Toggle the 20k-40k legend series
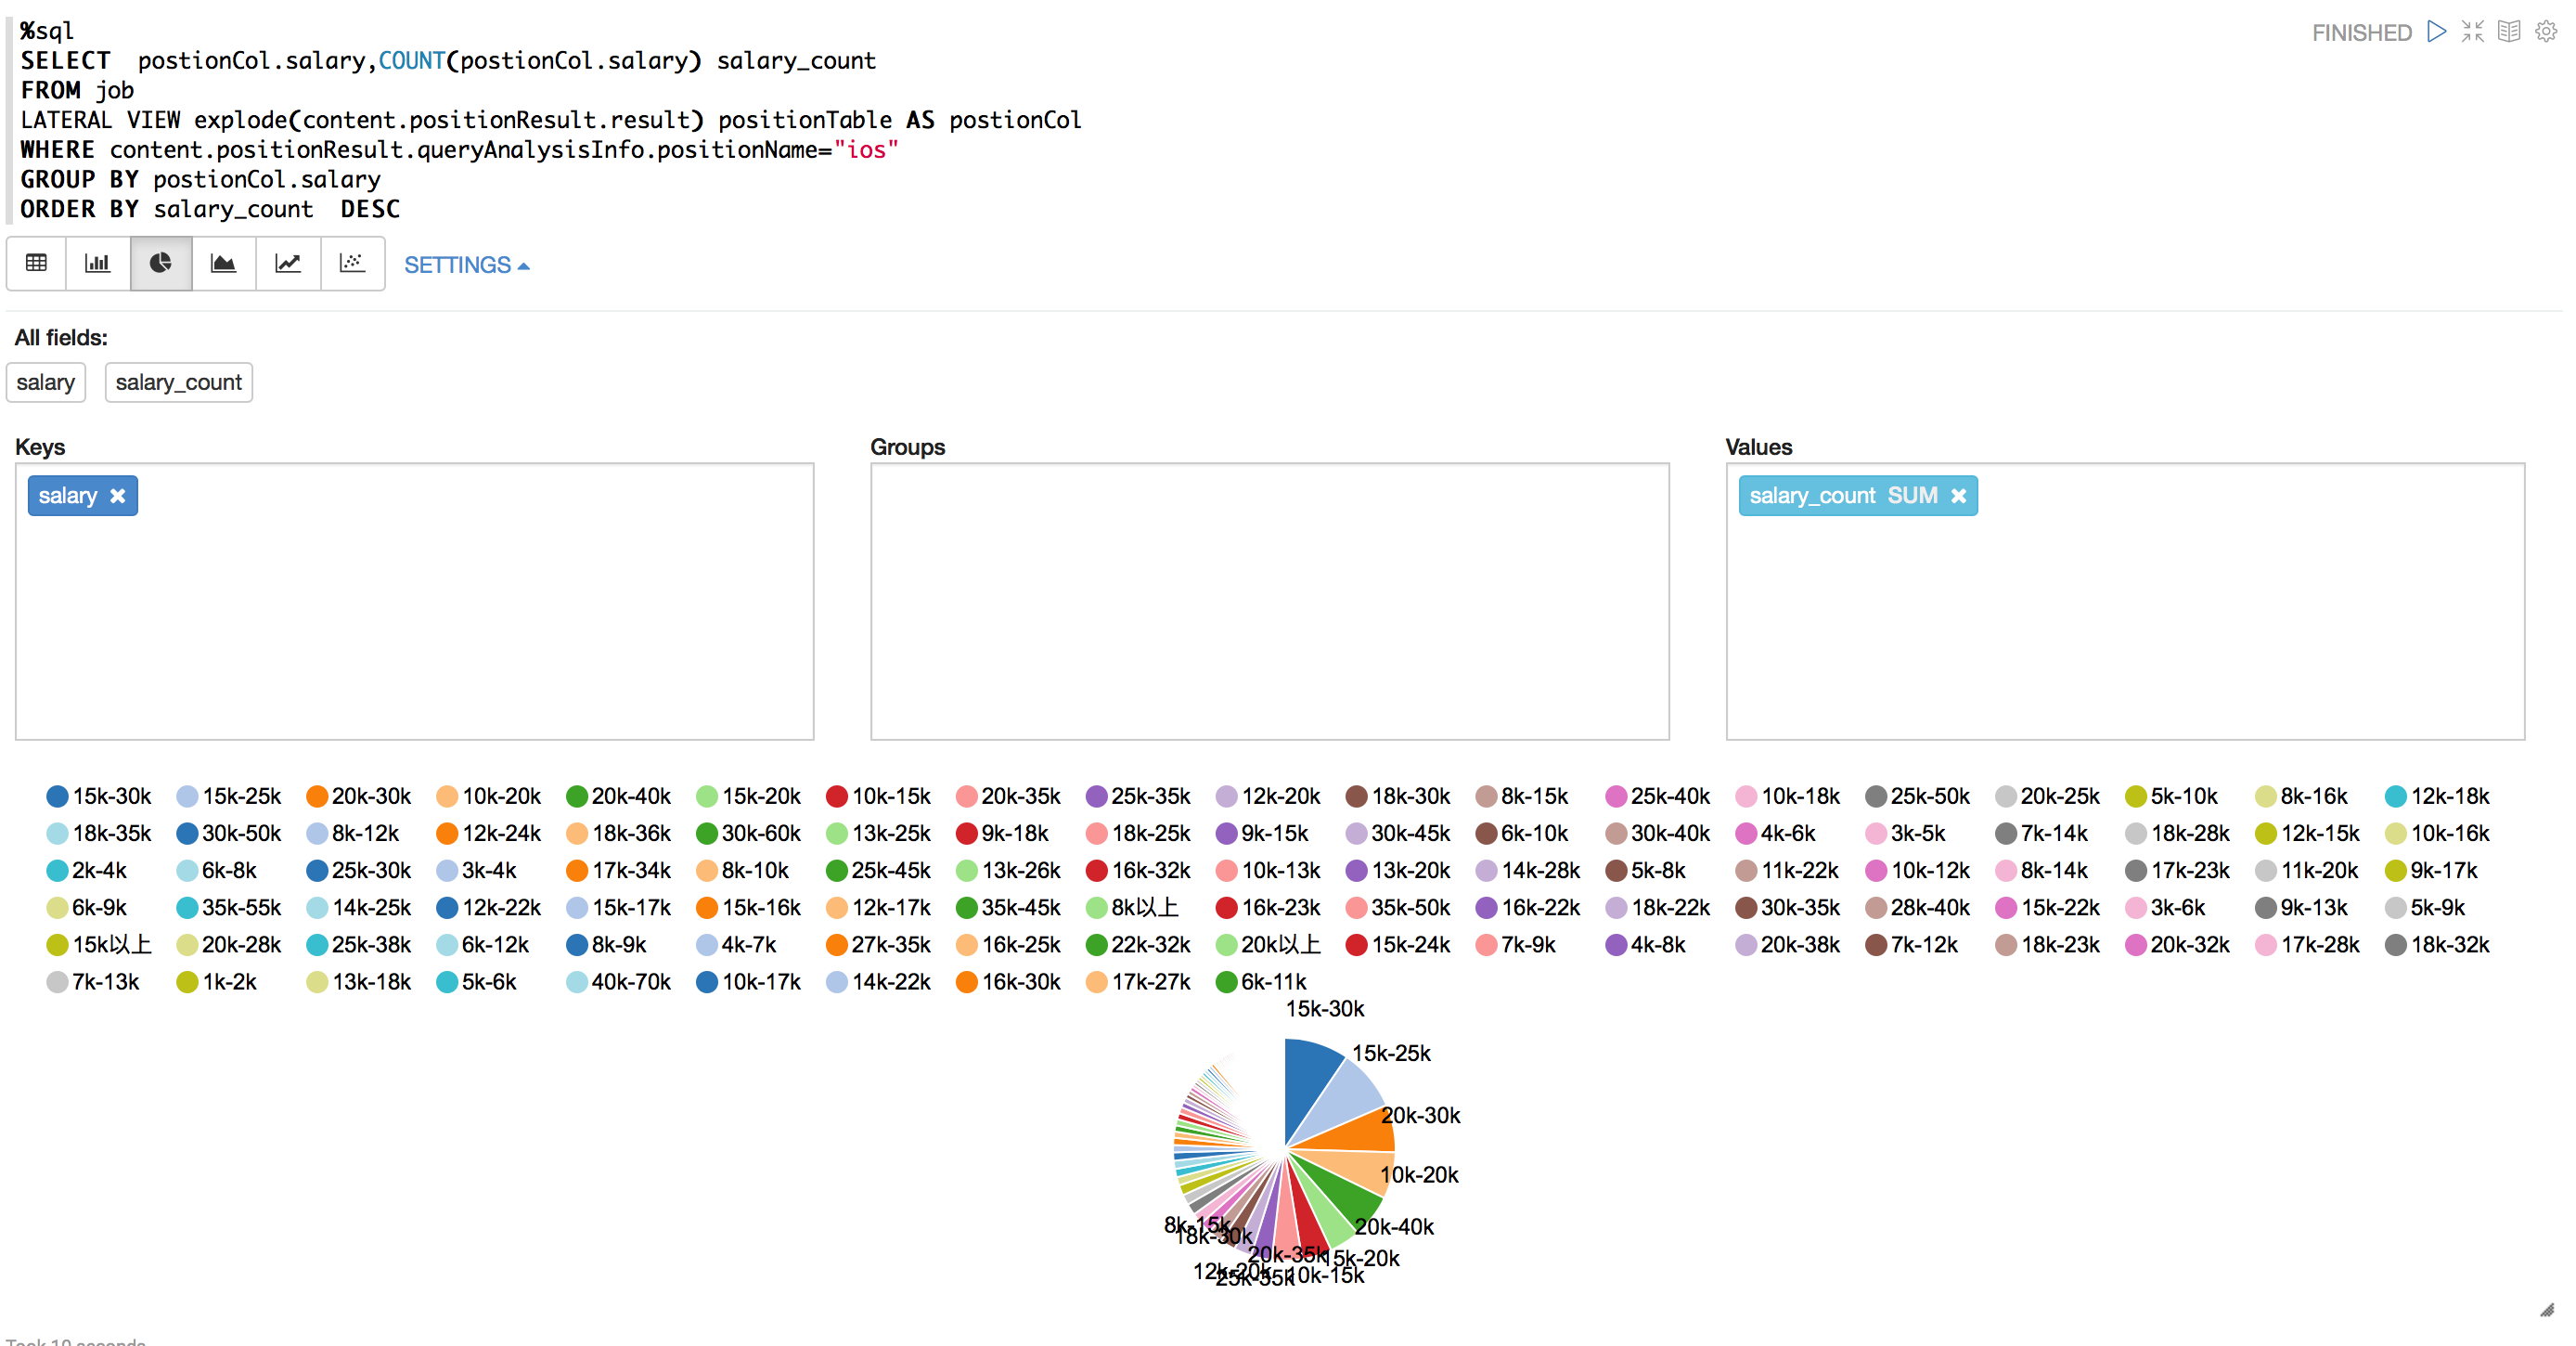Image resolution: width=2576 pixels, height=1346 pixels. pos(619,797)
